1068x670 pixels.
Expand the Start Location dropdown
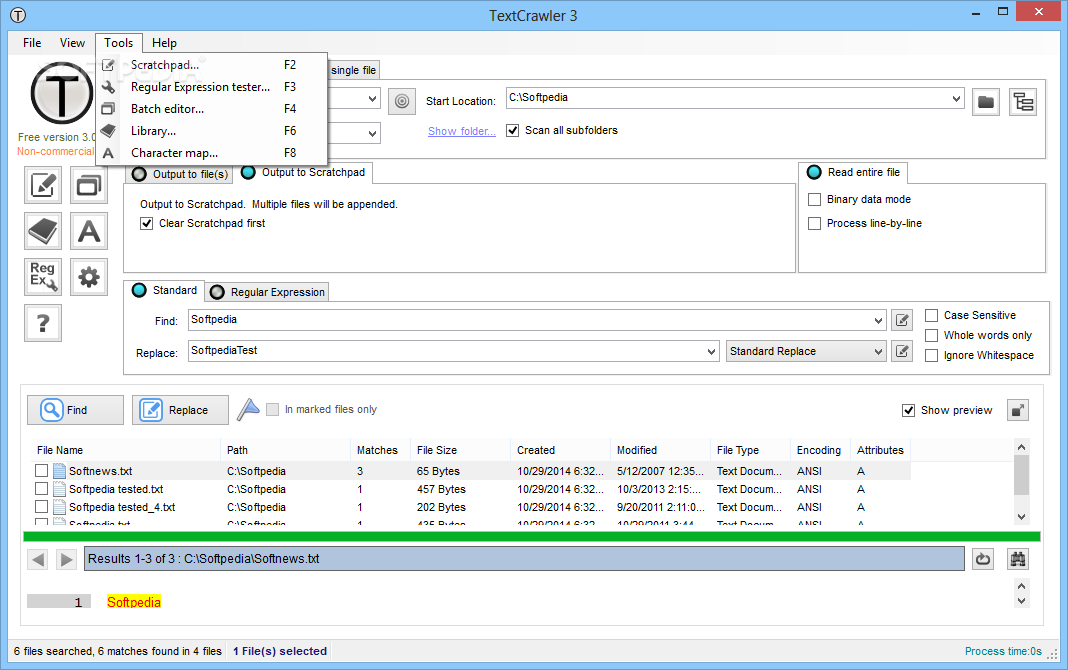(956, 99)
